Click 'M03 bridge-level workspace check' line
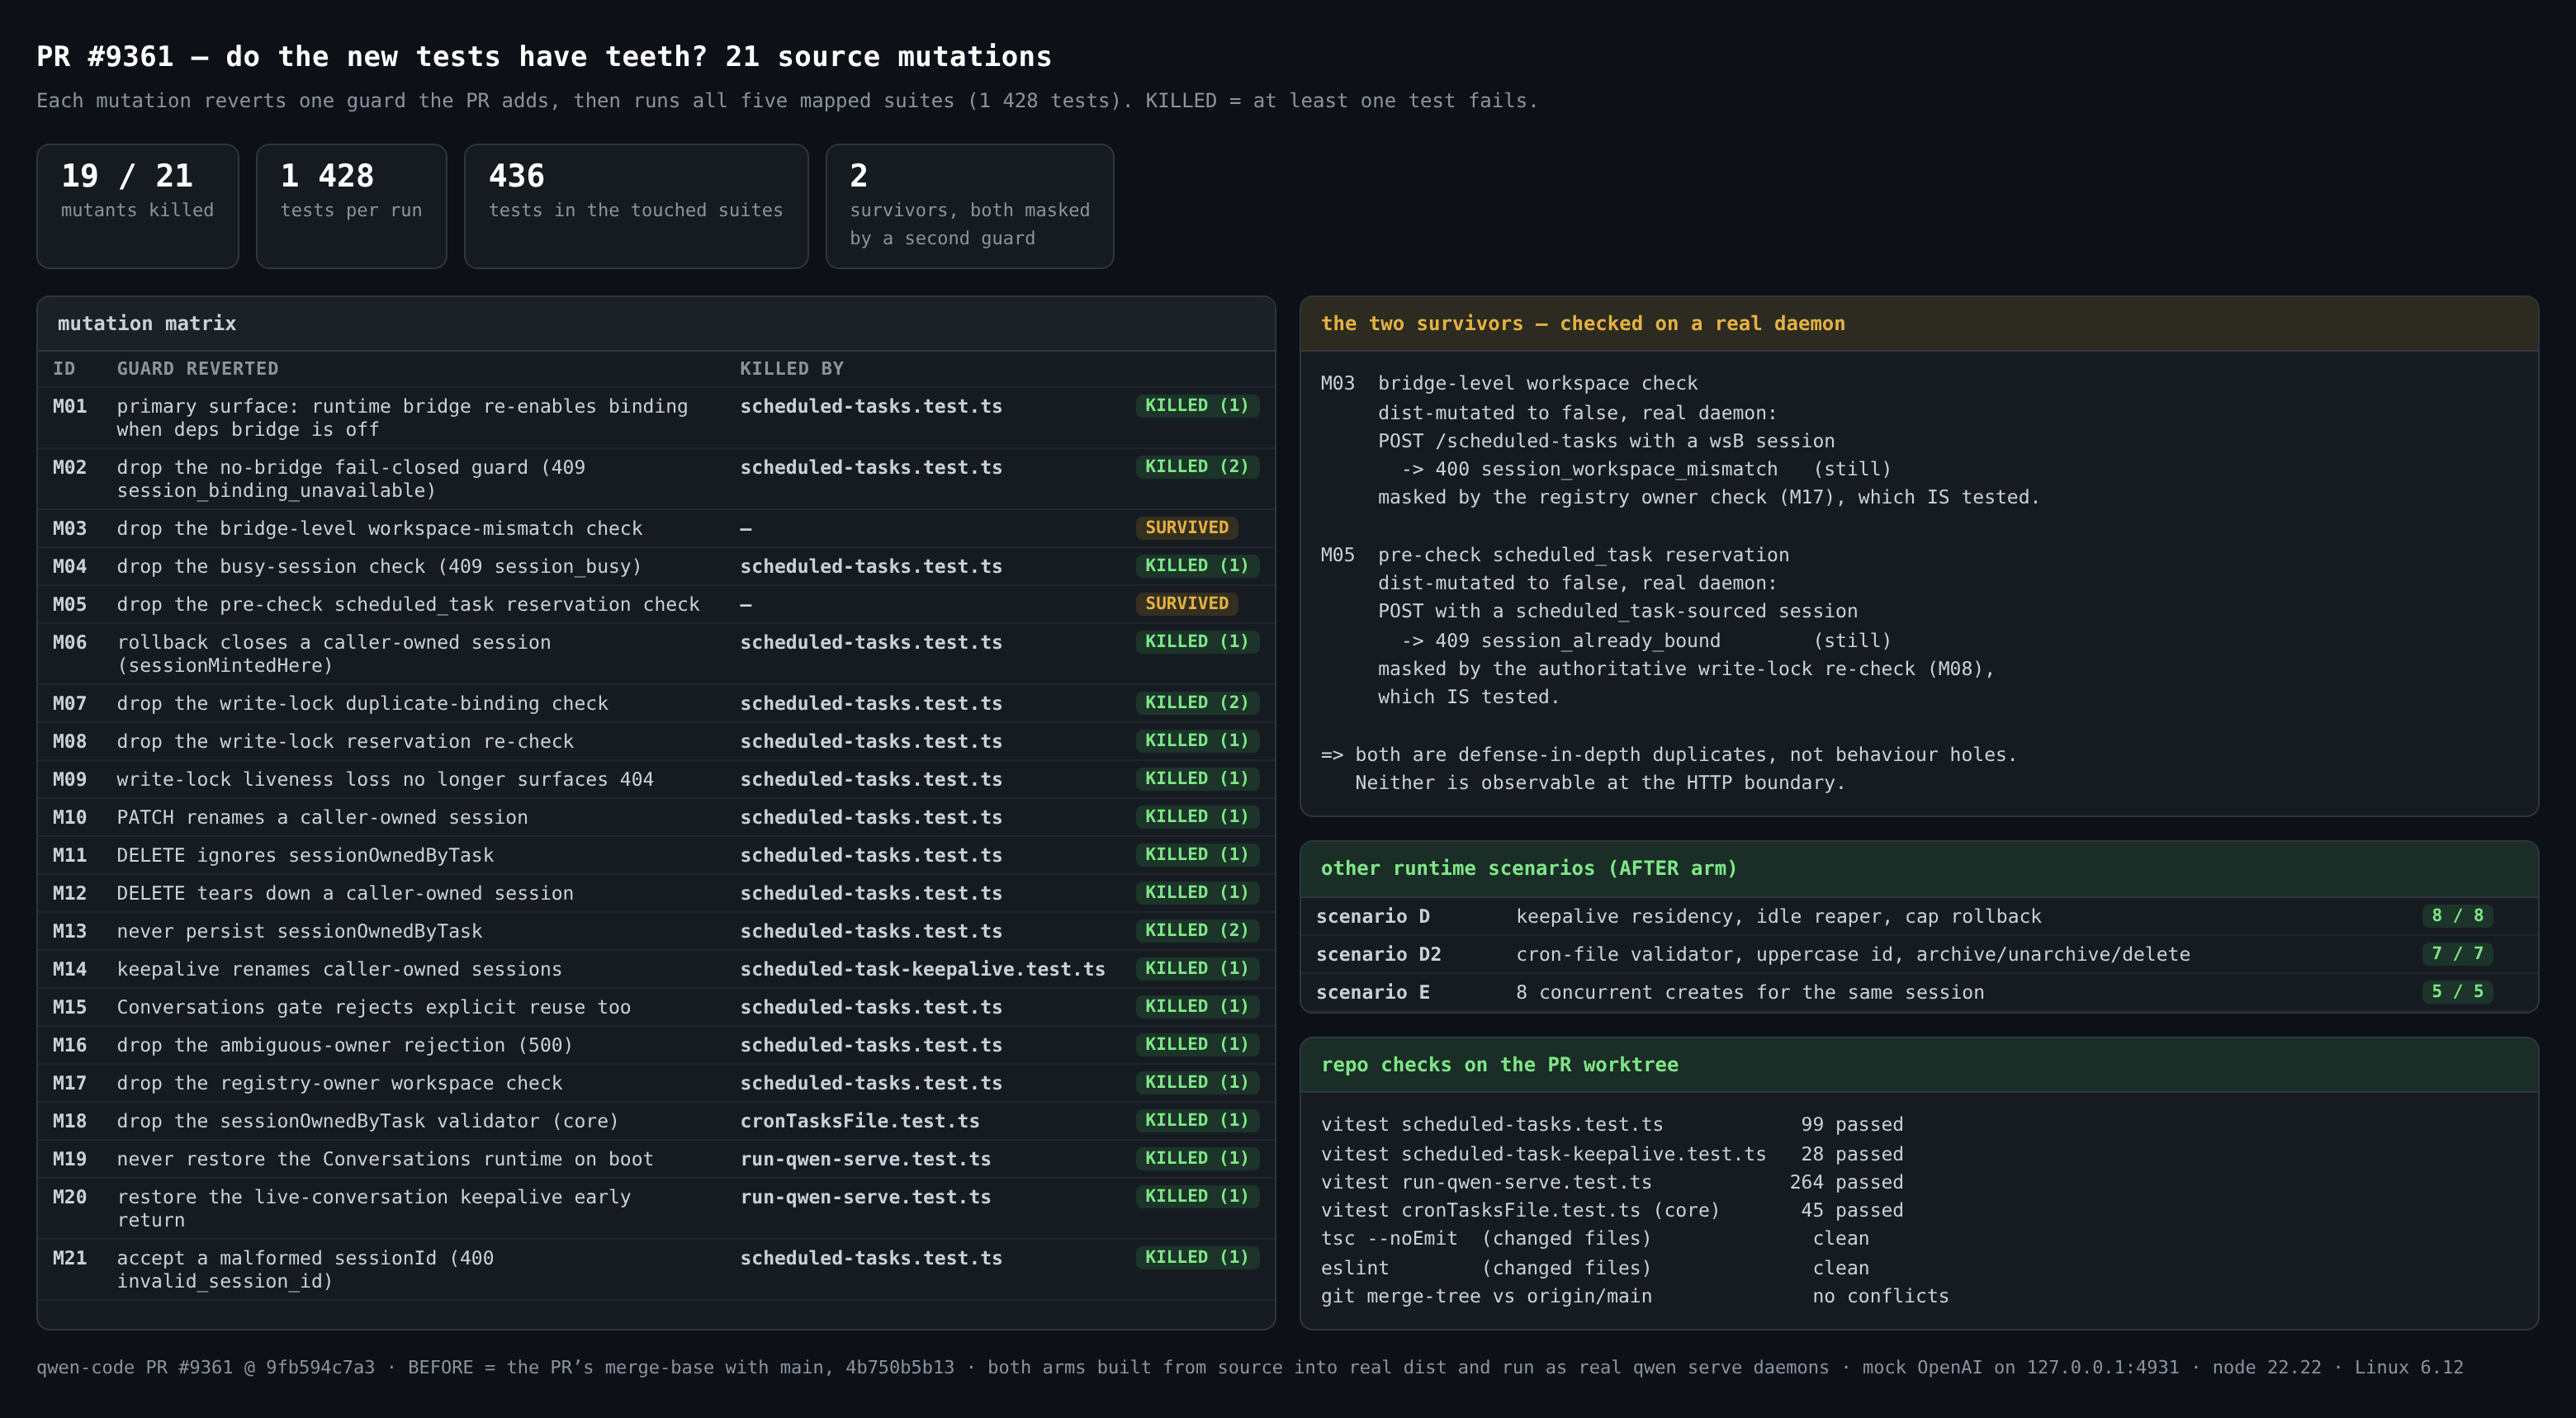This screenshot has width=2576, height=1418. [x=1509, y=384]
